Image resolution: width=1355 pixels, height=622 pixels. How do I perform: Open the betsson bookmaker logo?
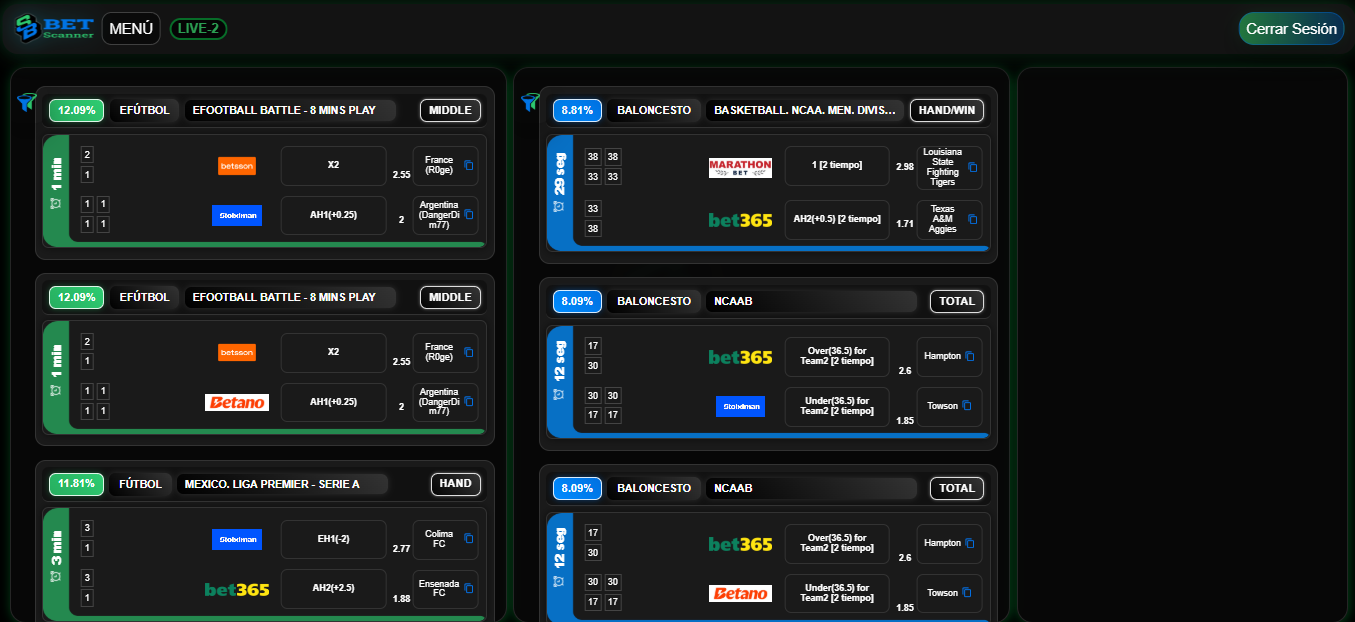237,167
